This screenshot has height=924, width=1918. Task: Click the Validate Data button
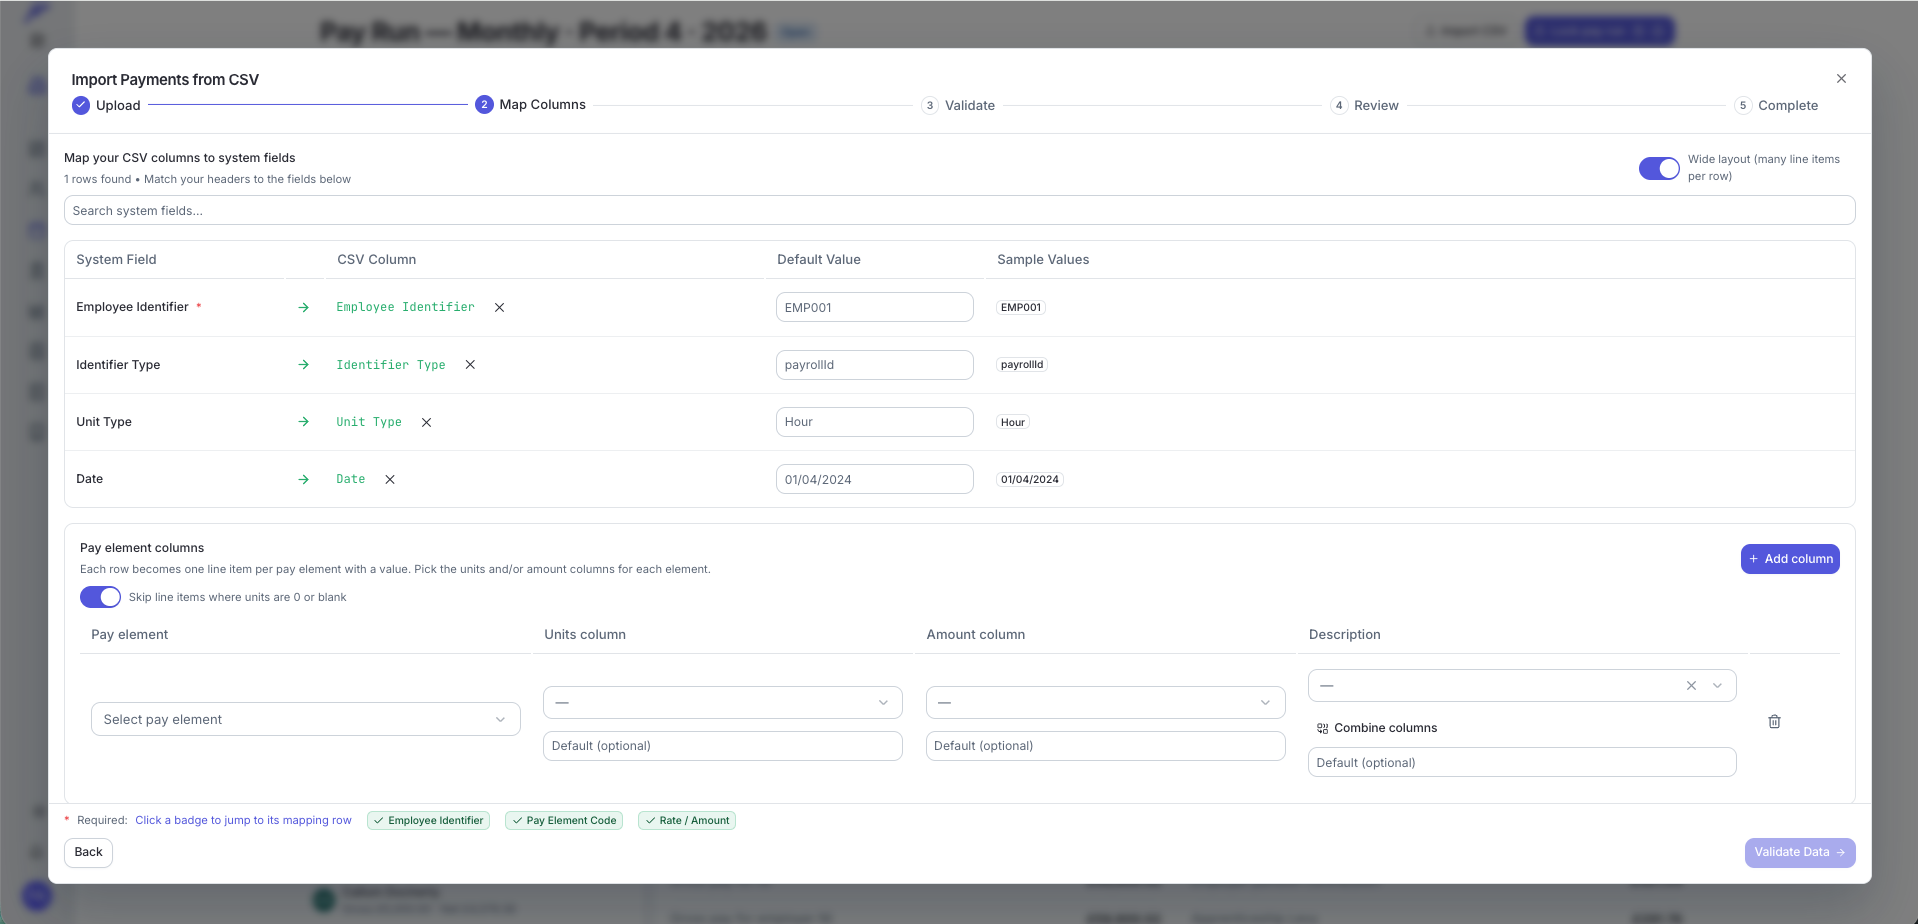[1800, 852]
